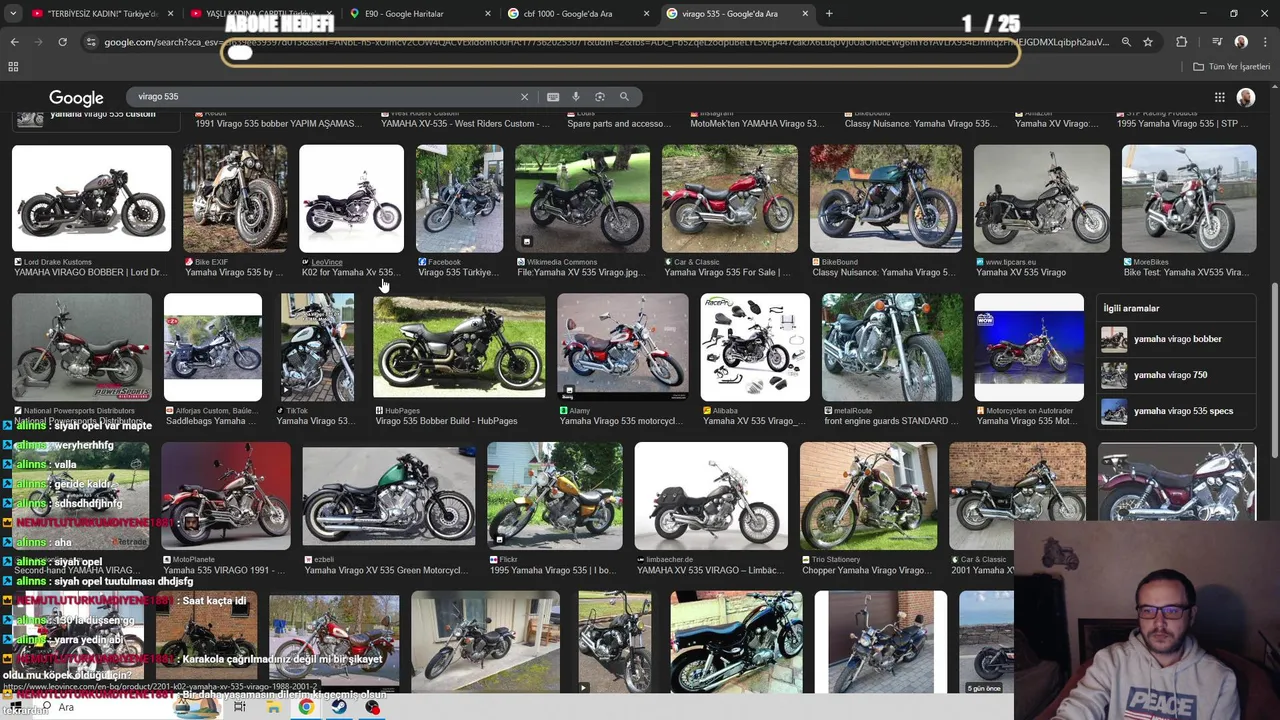Viewport: 1280px width, 720px height.
Task: Click "Virago 535 Bobber Build - HubPages" caption
Action: pos(446,421)
